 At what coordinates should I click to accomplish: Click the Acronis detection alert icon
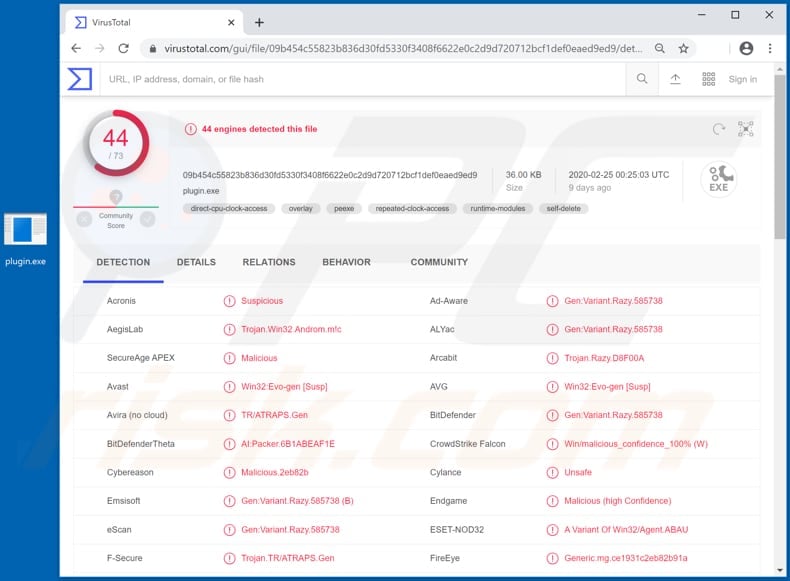pos(229,301)
